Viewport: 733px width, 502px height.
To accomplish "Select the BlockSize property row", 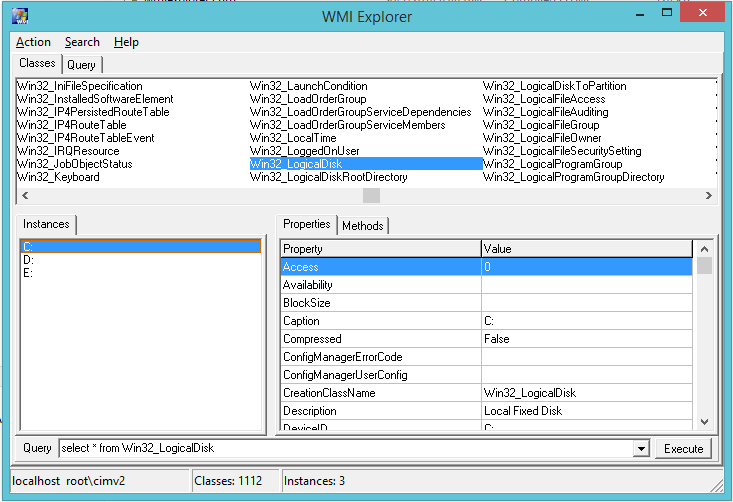I will (x=486, y=303).
